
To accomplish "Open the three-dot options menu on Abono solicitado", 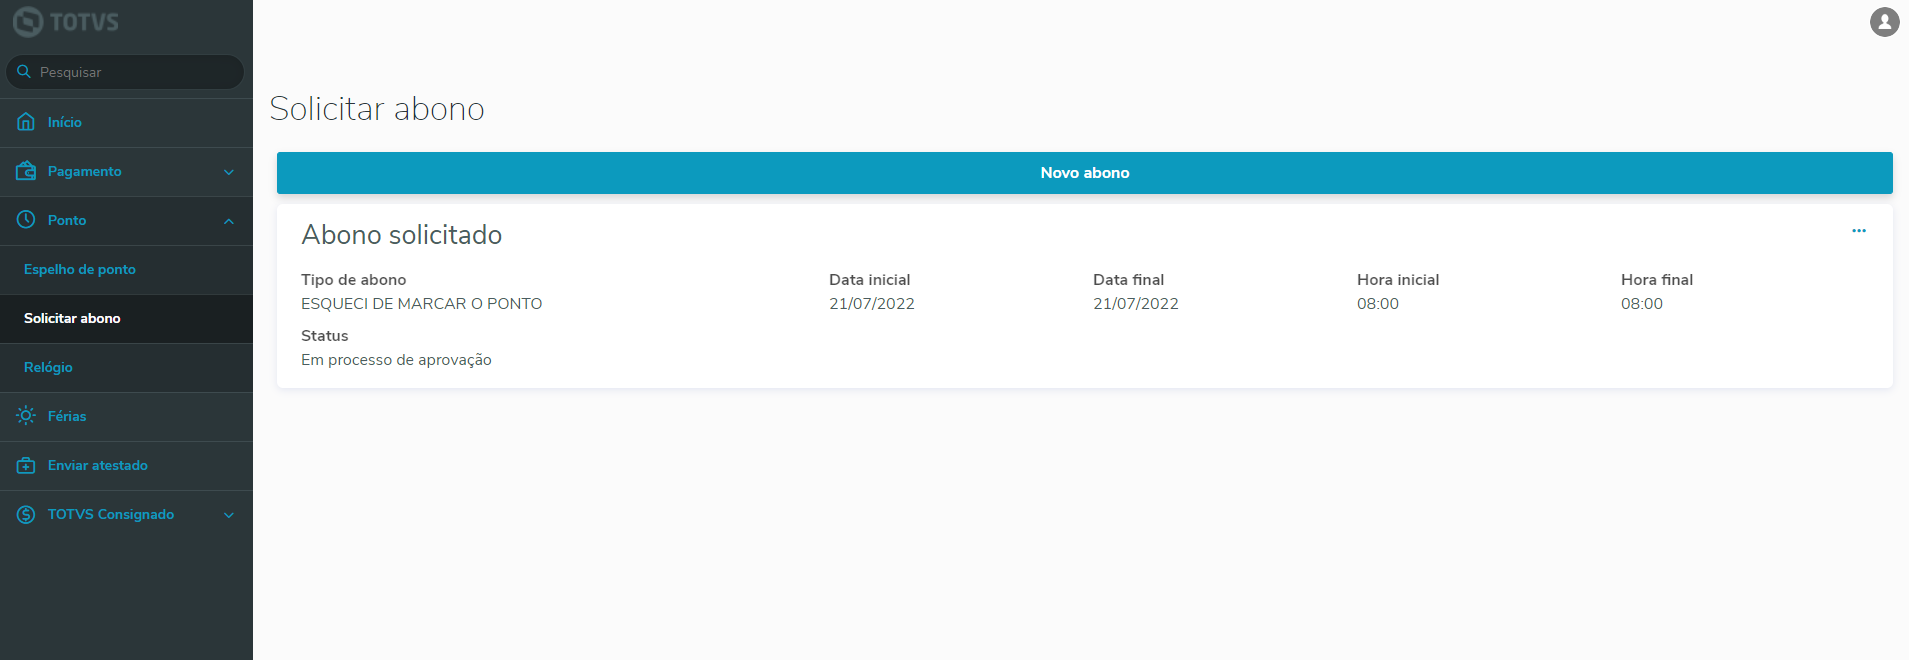I will [1859, 231].
